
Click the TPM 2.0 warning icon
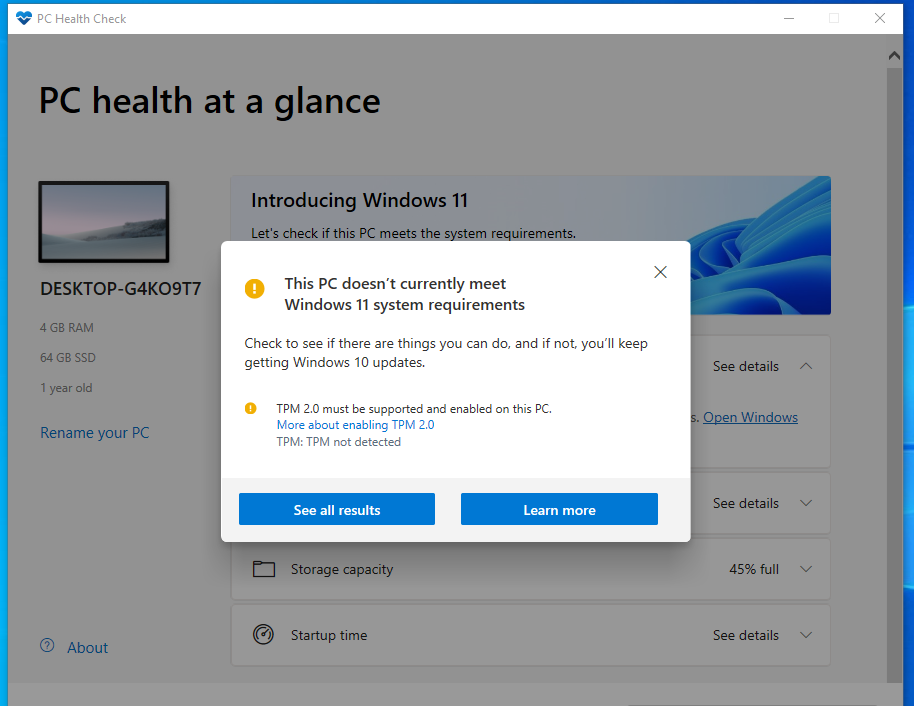251,408
